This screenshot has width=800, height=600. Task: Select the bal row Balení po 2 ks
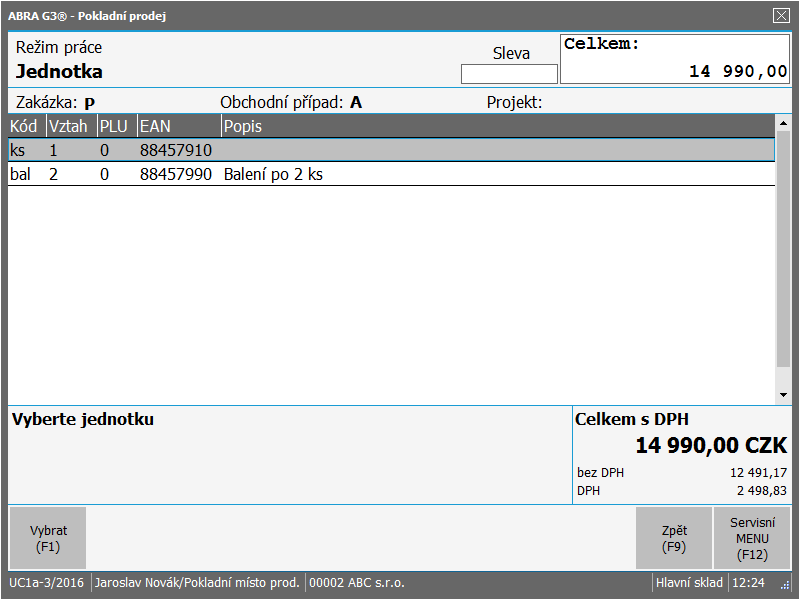click(390, 174)
